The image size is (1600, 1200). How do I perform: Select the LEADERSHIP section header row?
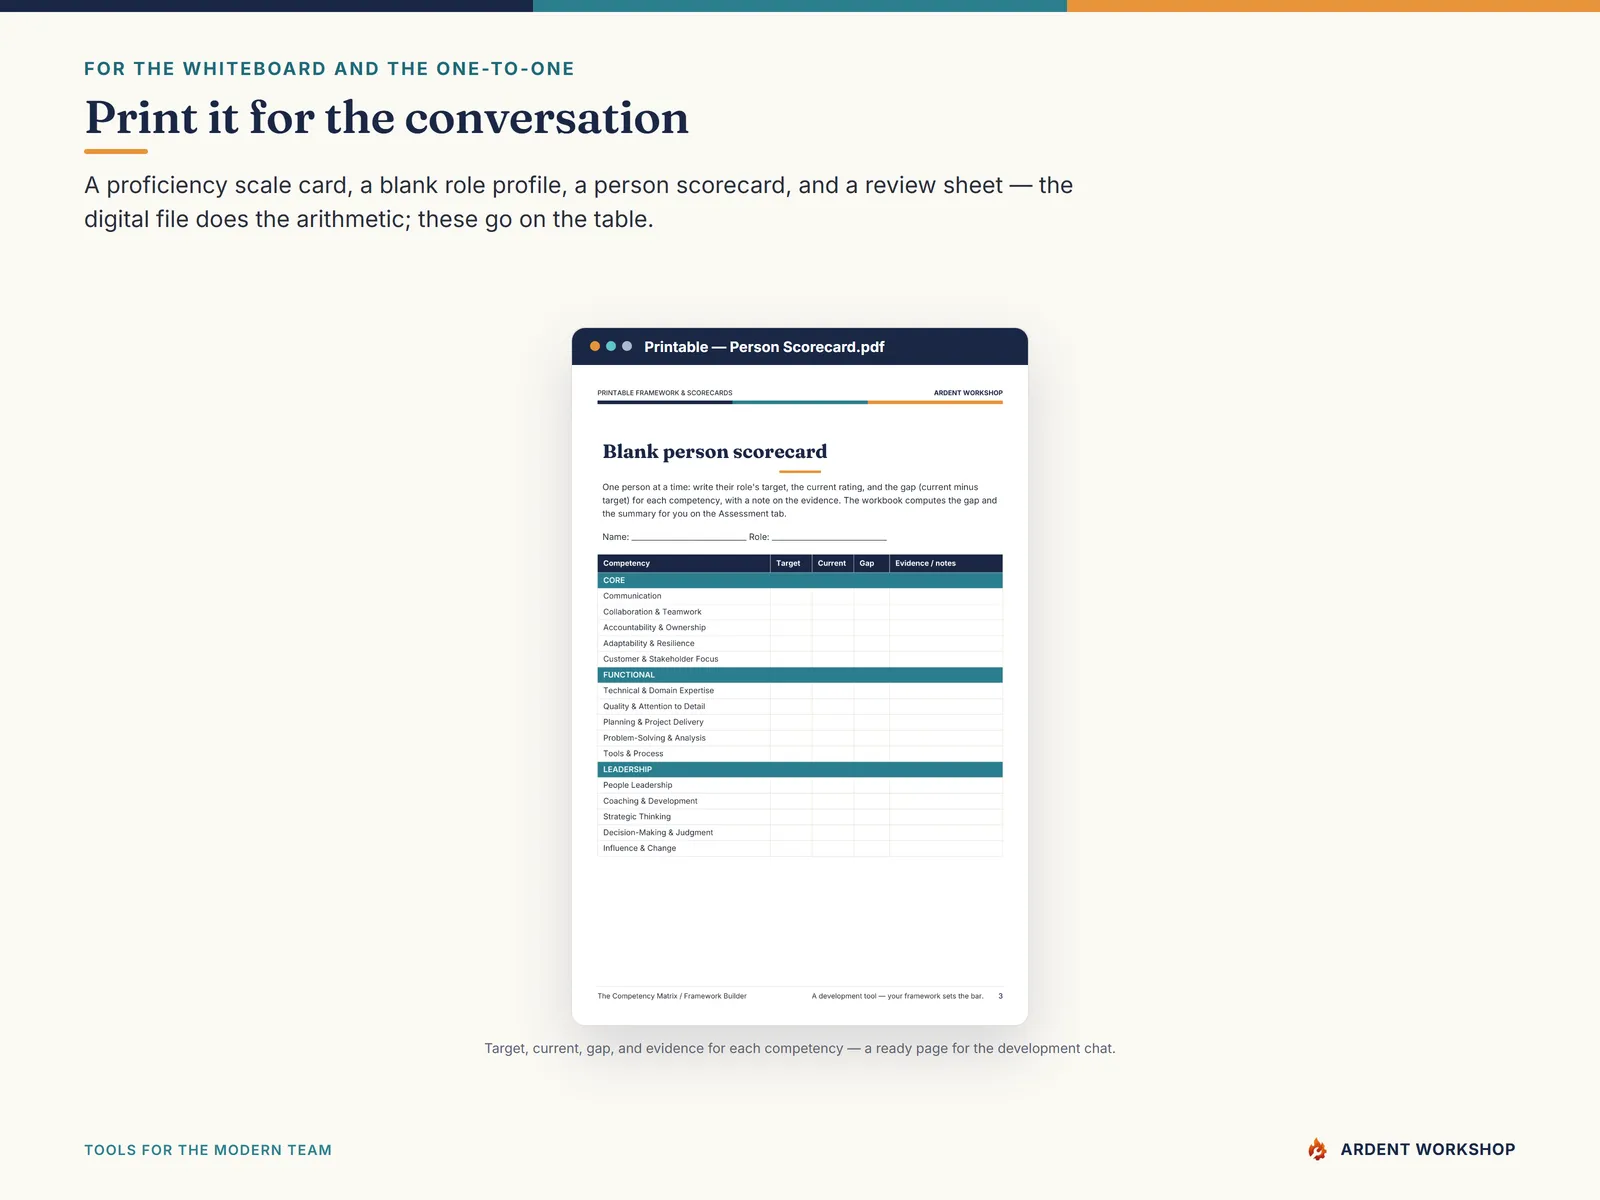click(x=800, y=769)
